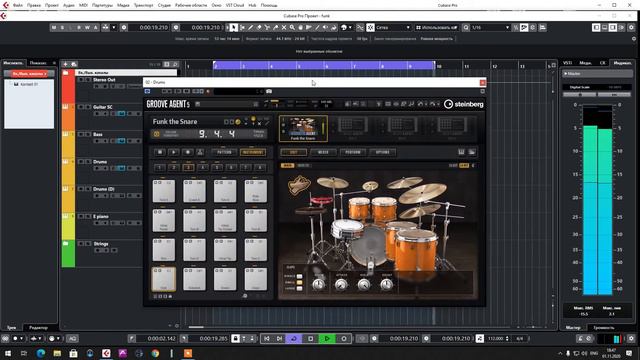Click the Groove Agent kit slot 1 thumbnail

pyautogui.click(x=303, y=128)
